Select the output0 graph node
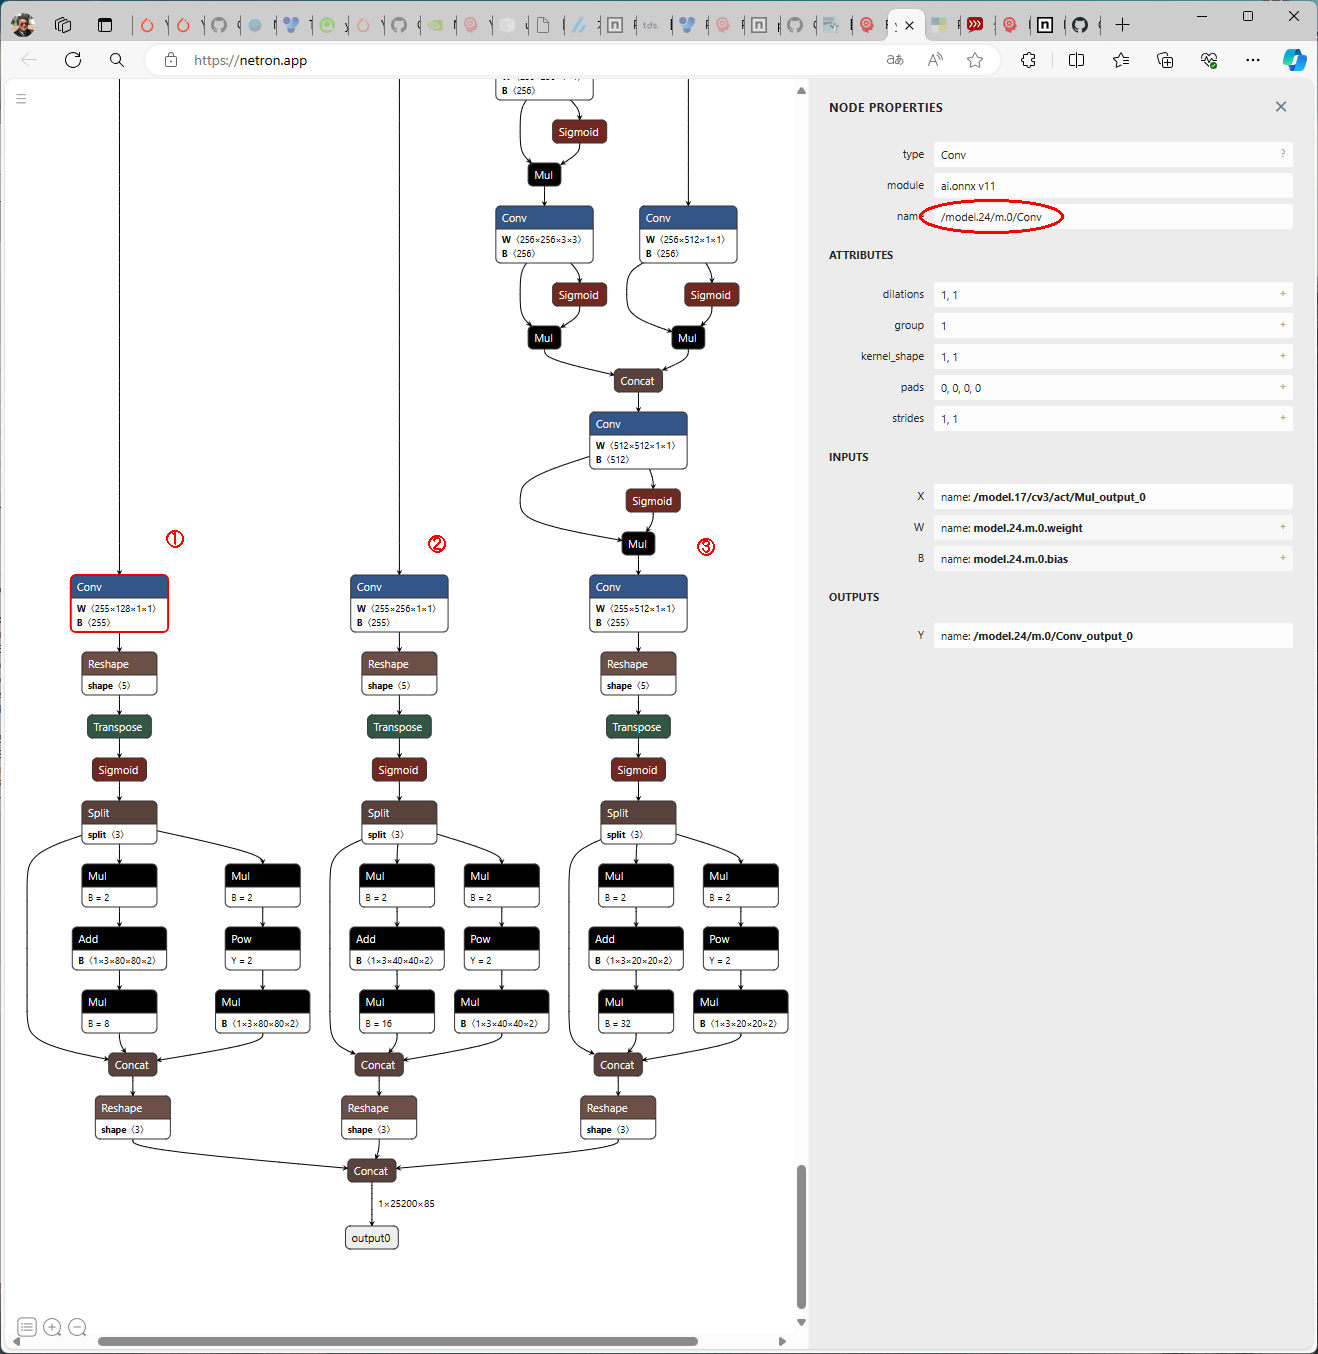The image size is (1318, 1354). [x=371, y=1238]
